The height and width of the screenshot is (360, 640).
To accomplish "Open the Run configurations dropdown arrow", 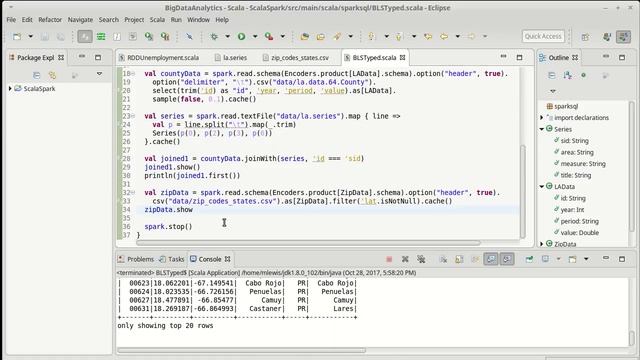I will 255,37.
